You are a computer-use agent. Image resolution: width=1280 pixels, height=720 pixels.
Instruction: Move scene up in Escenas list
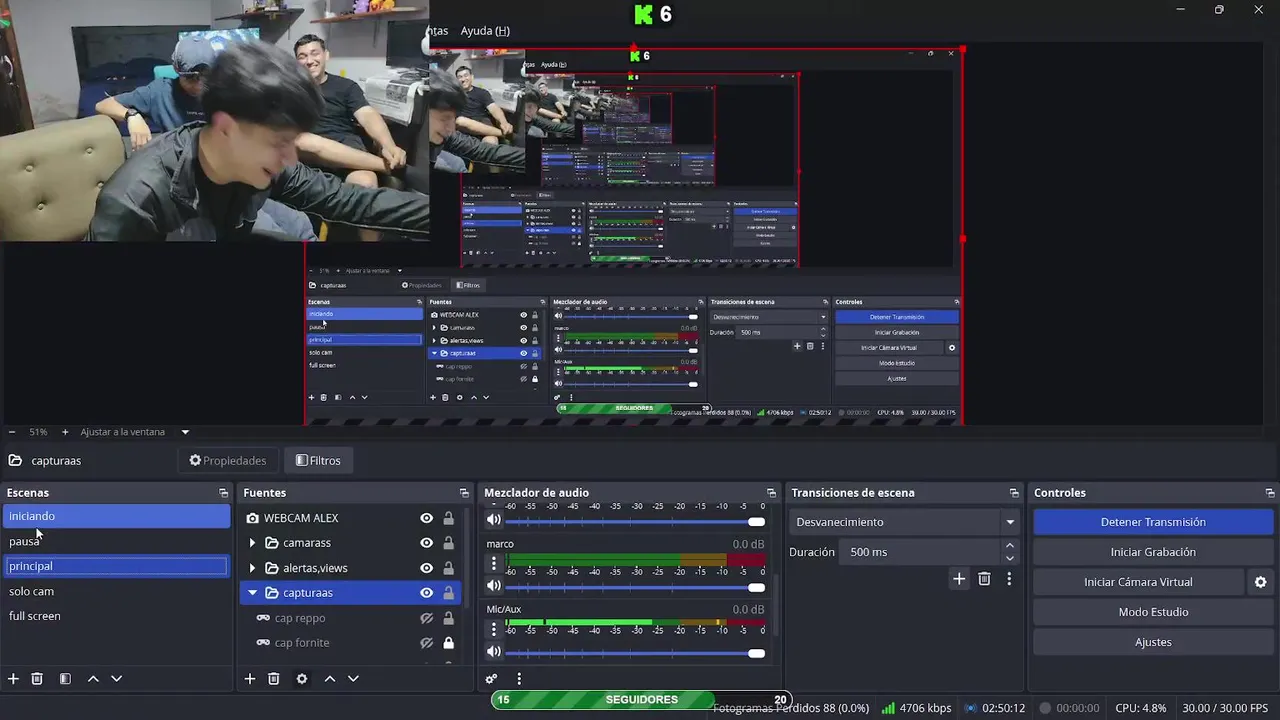[93, 678]
